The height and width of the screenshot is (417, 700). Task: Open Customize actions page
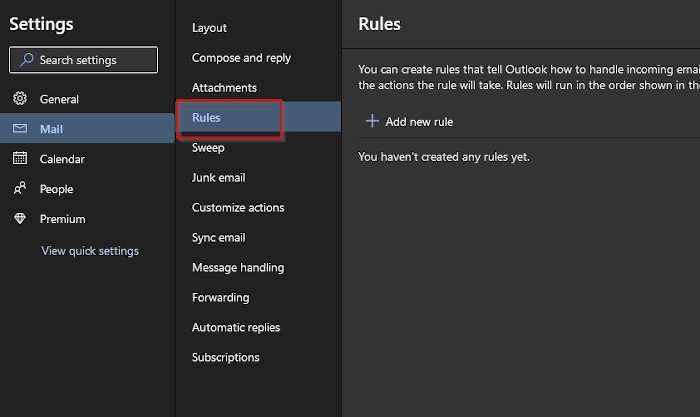click(x=238, y=208)
